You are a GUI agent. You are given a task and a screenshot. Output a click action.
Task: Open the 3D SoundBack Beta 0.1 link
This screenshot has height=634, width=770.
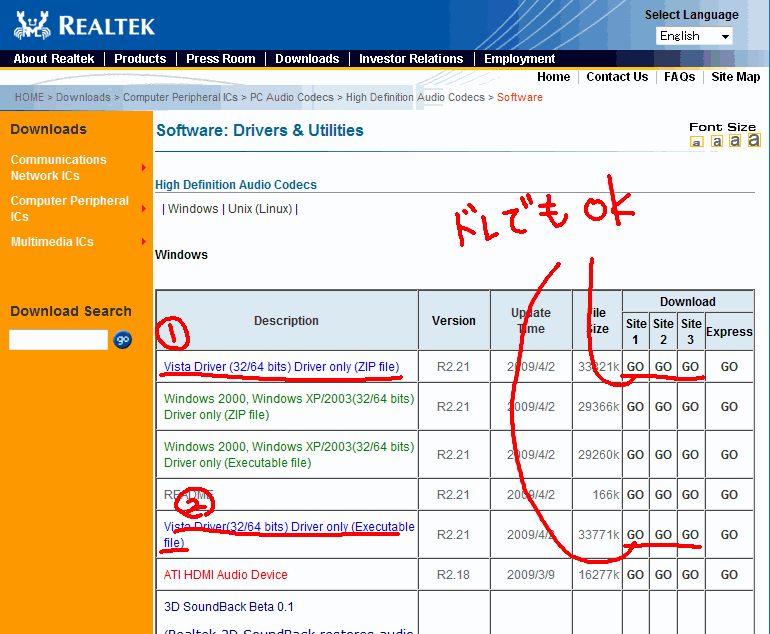228,607
